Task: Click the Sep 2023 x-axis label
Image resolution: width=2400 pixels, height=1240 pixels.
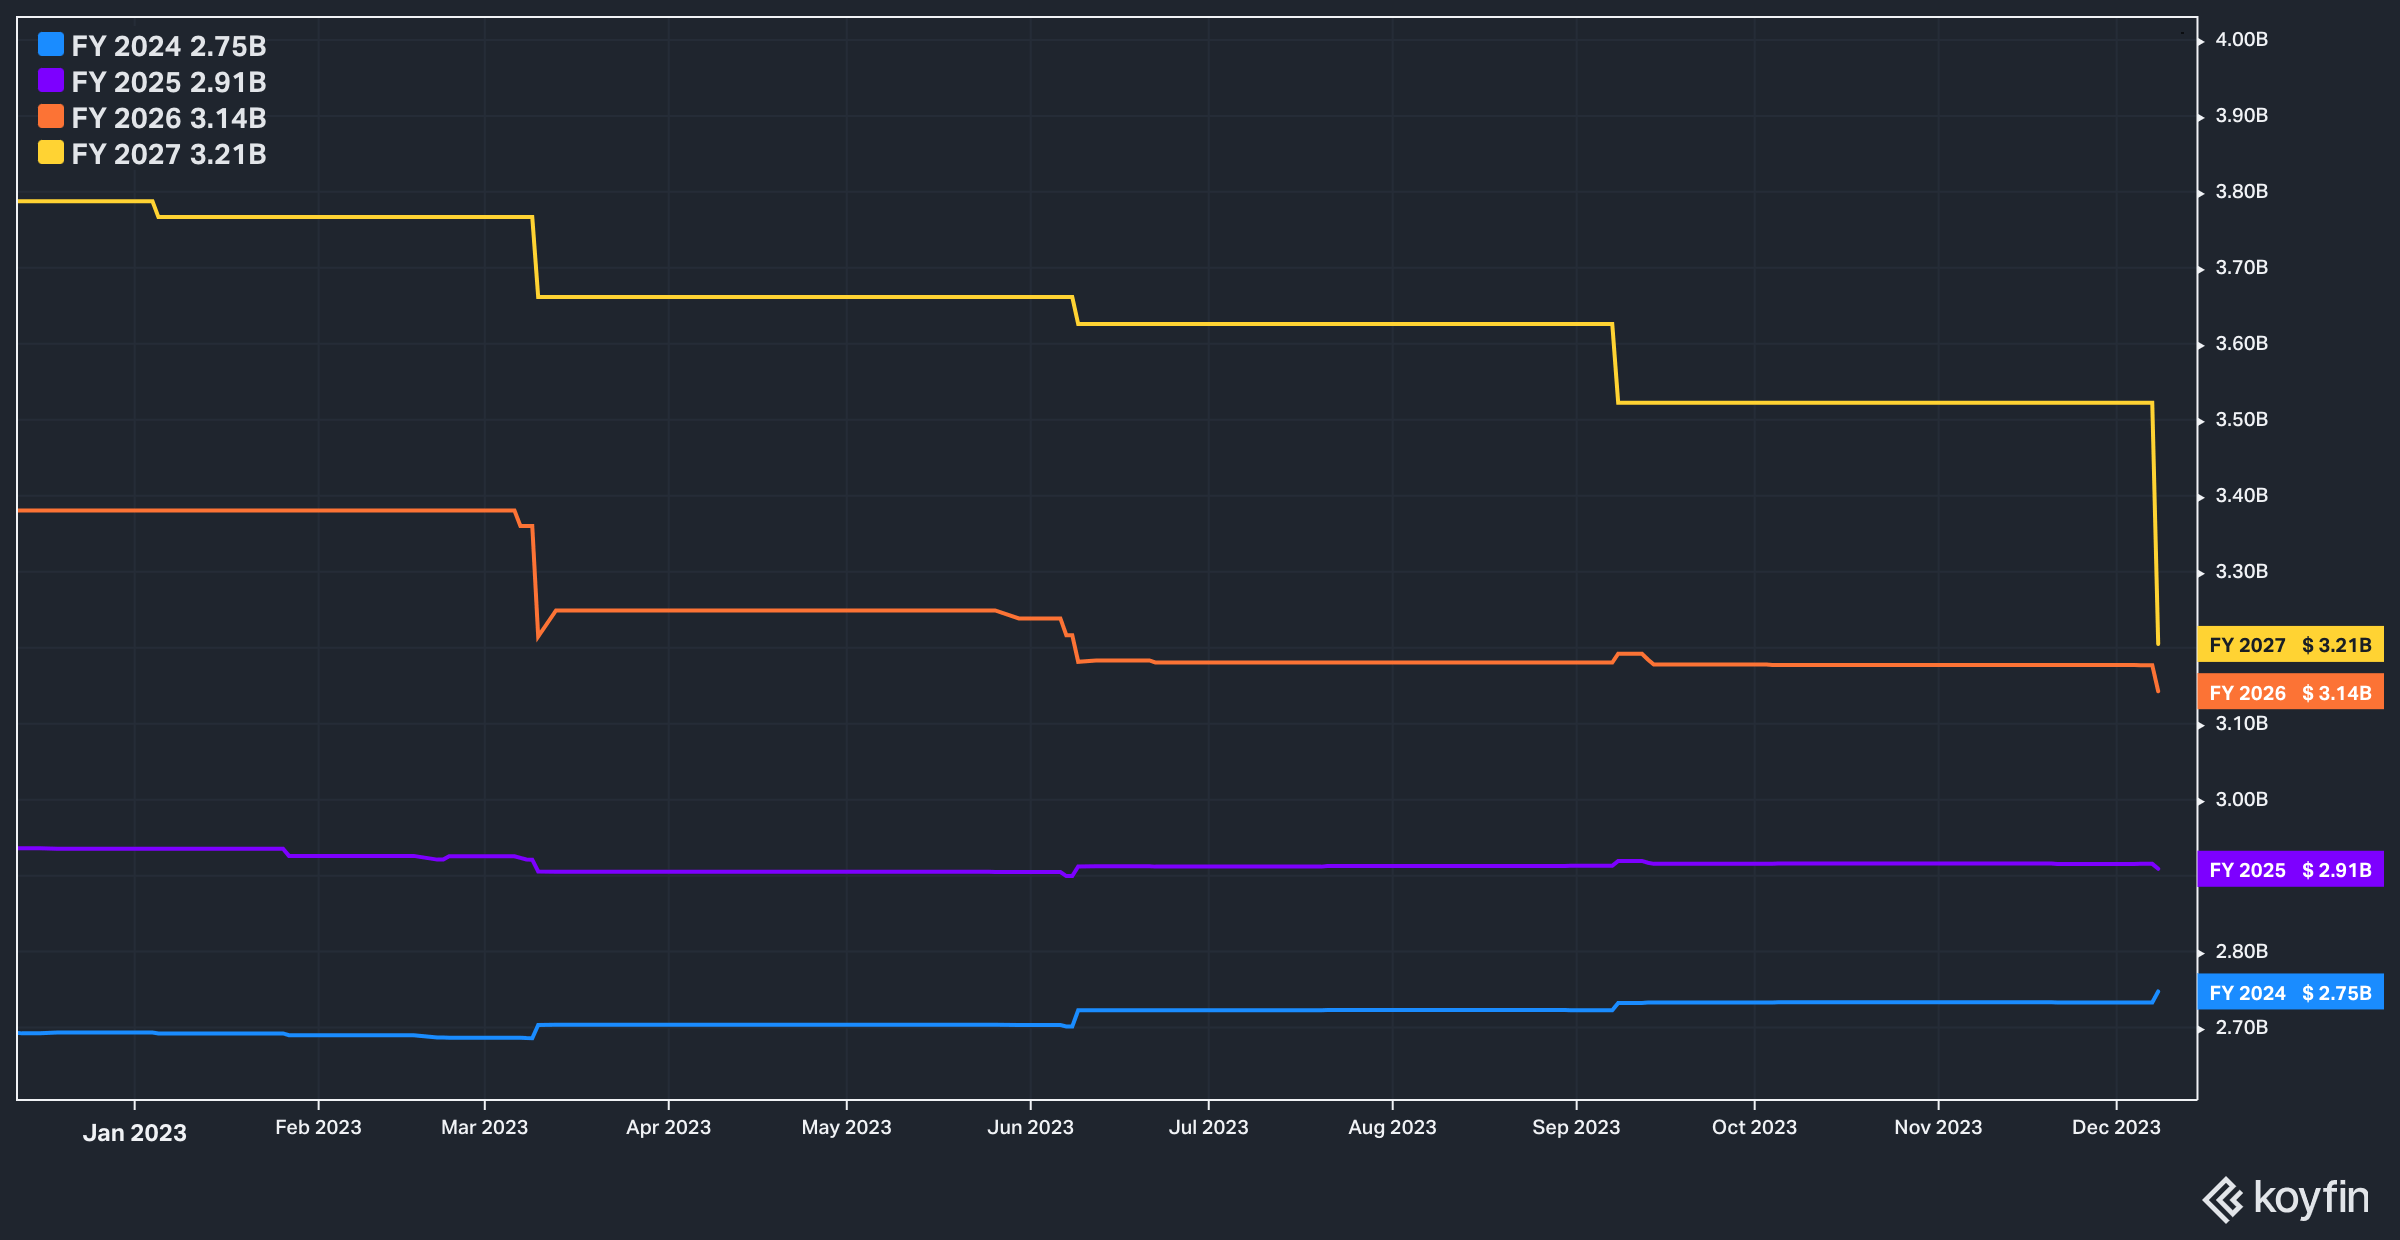Action: (1576, 1127)
